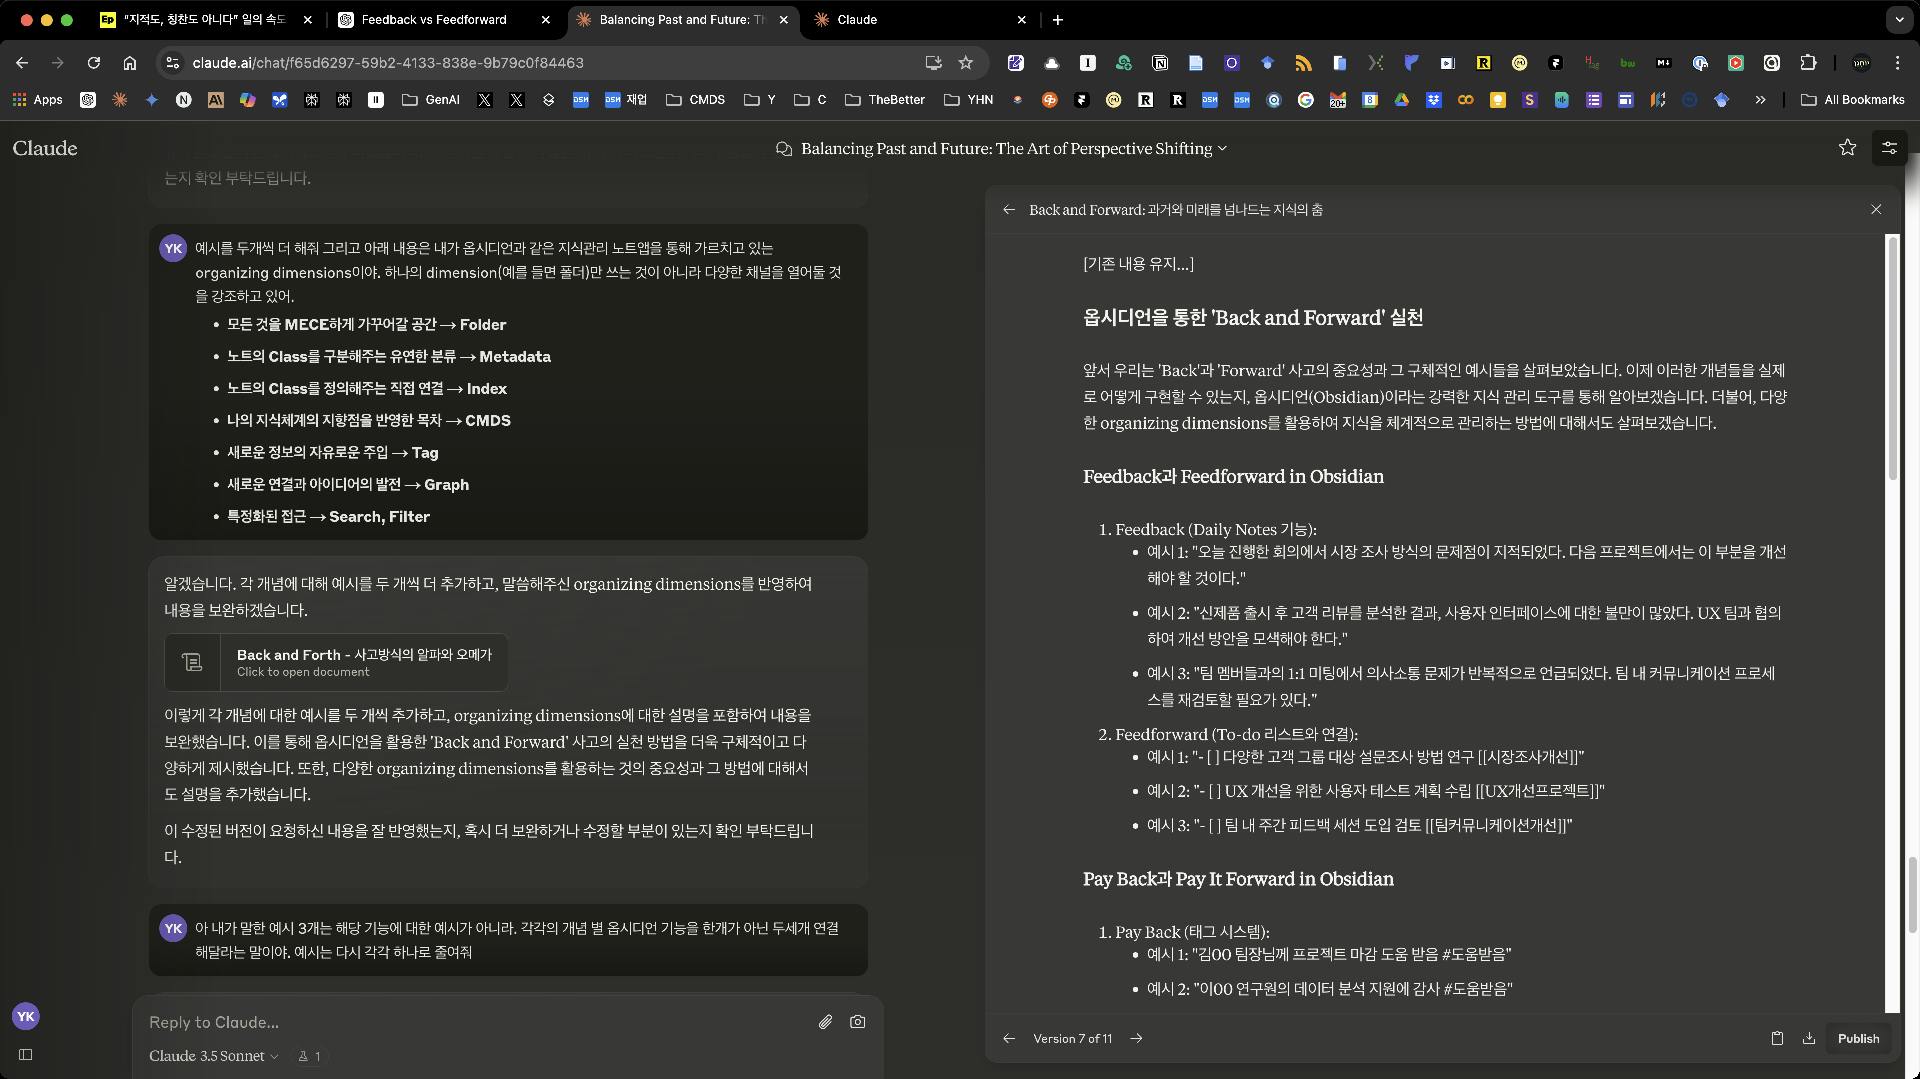Open the Back and Forth document card
The width and height of the screenshot is (1920, 1079).
pyautogui.click(x=336, y=662)
